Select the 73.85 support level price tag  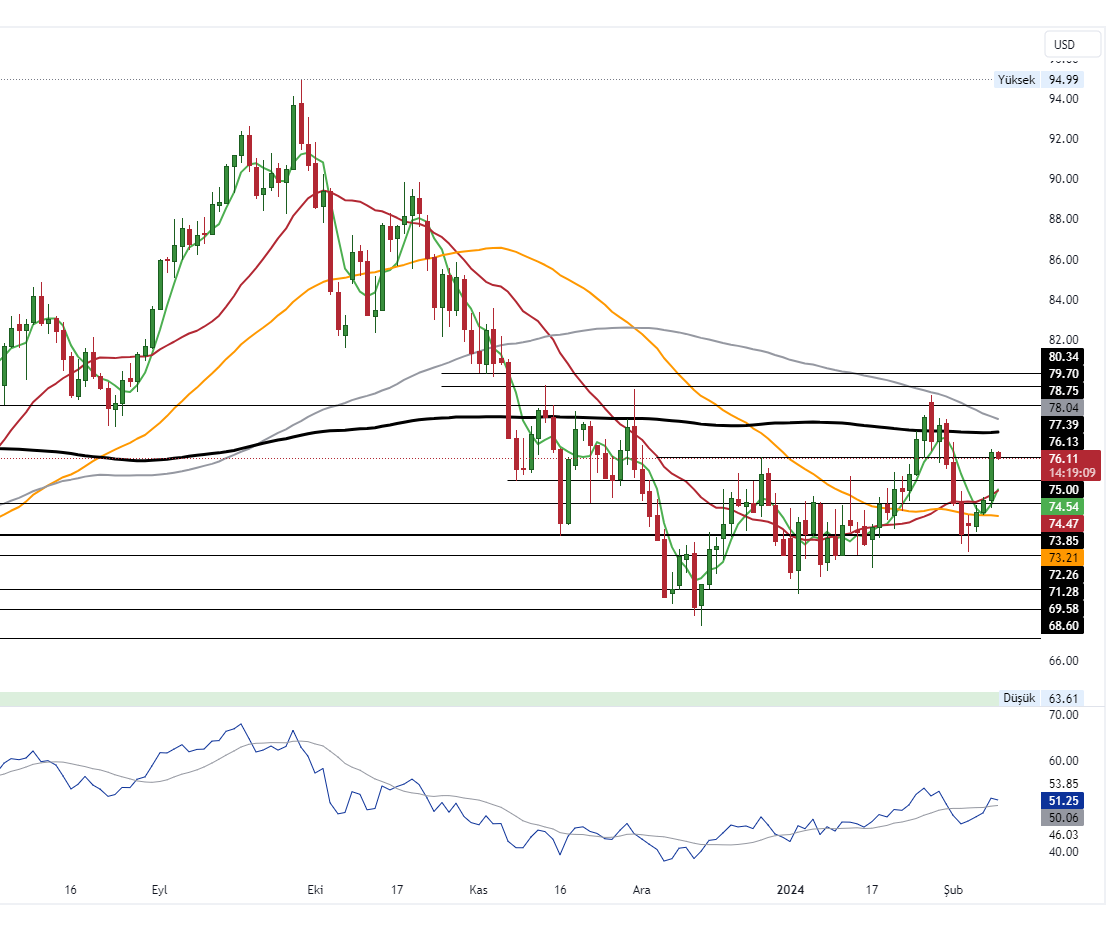pos(1063,540)
